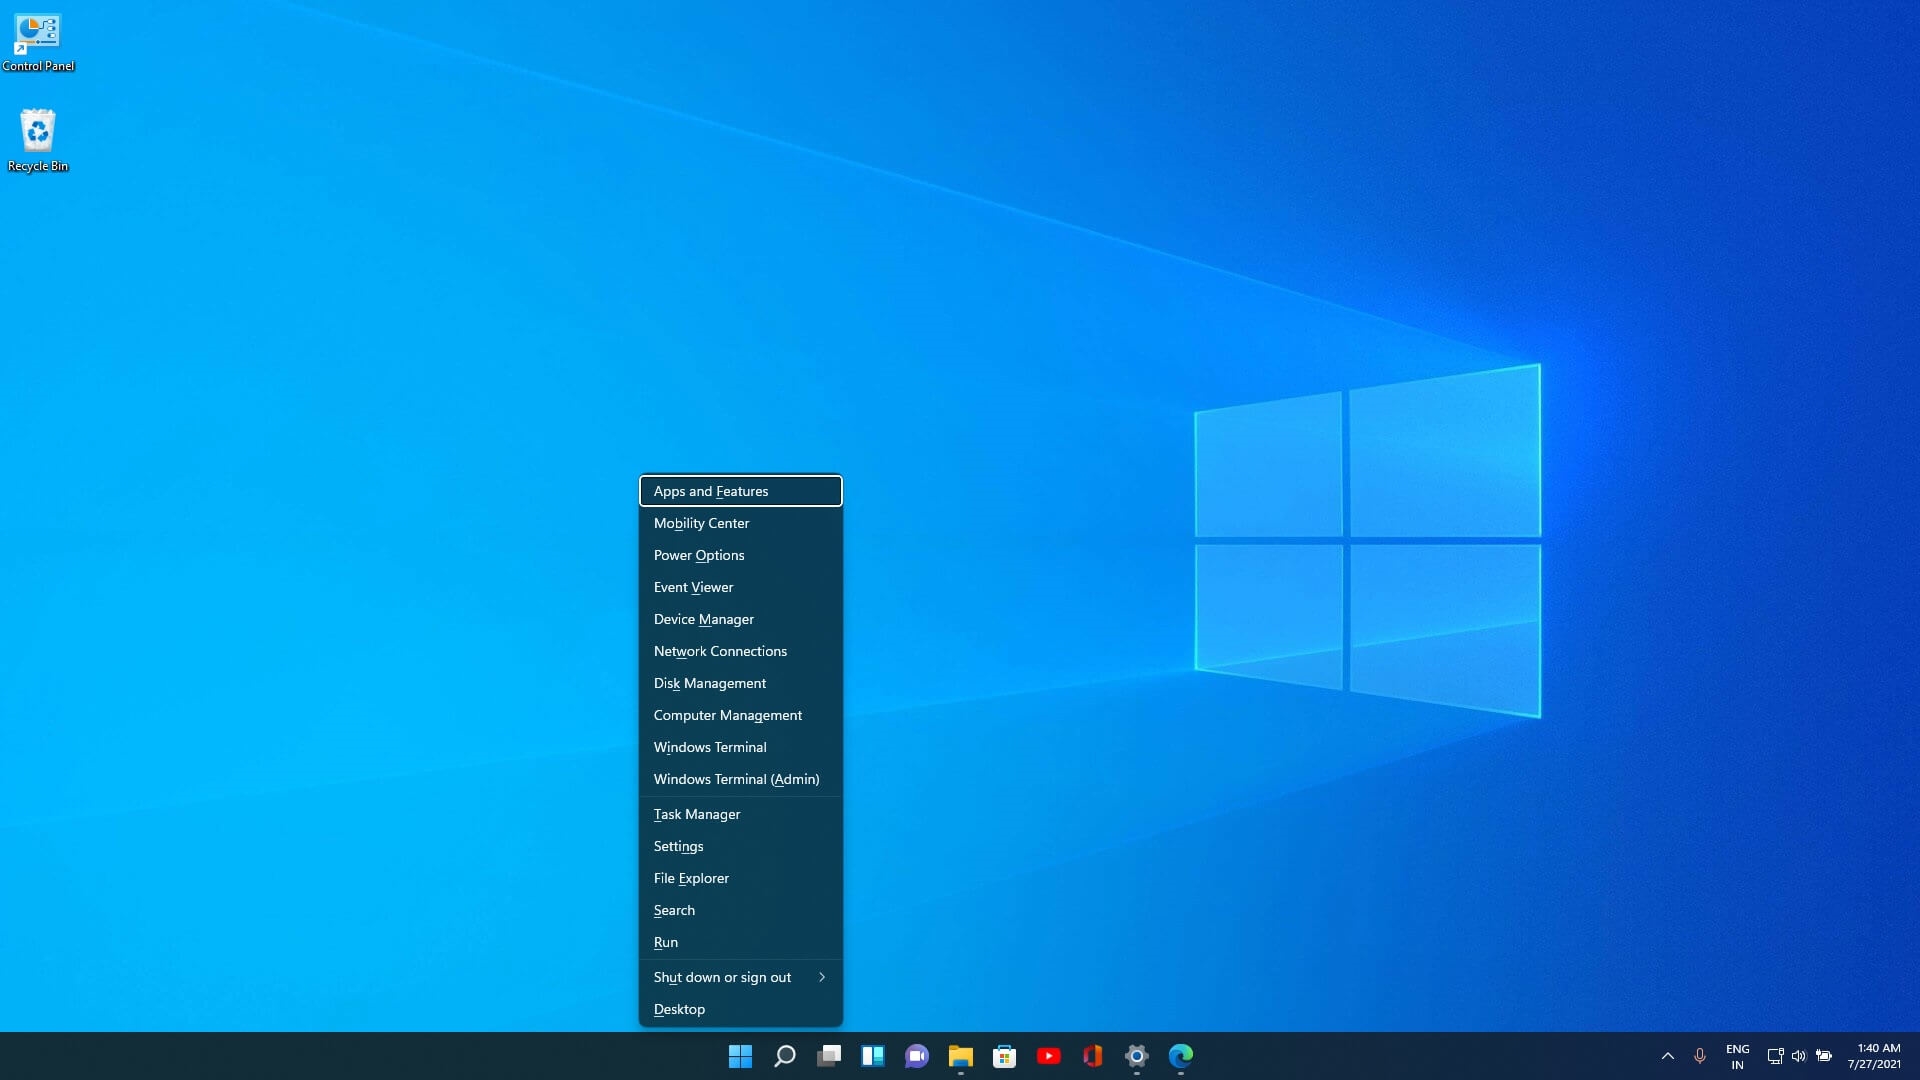
Task: Click the language indicator ENG IN
Action: [1738, 1055]
